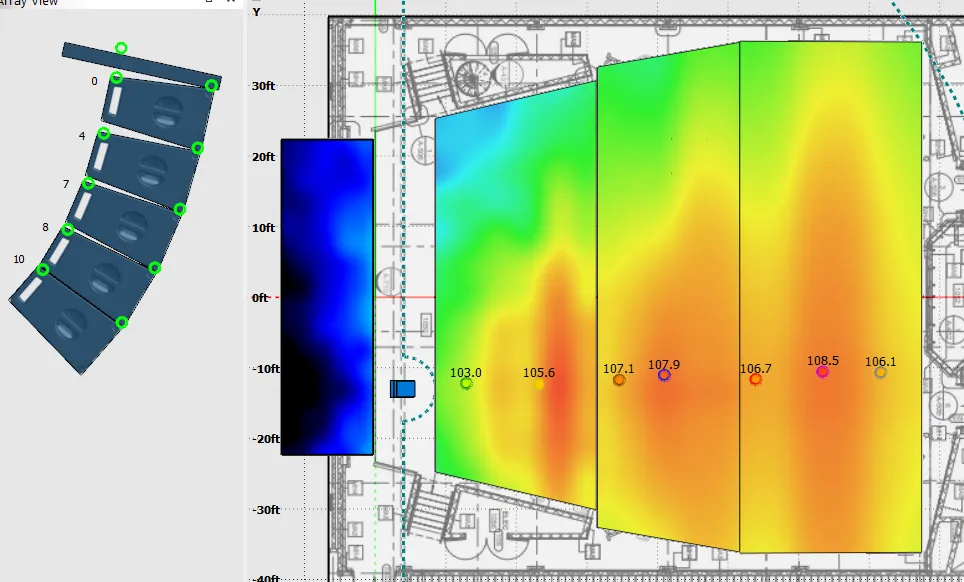
Task: Click the blue stage area mapping rectangle
Action: click(327, 297)
